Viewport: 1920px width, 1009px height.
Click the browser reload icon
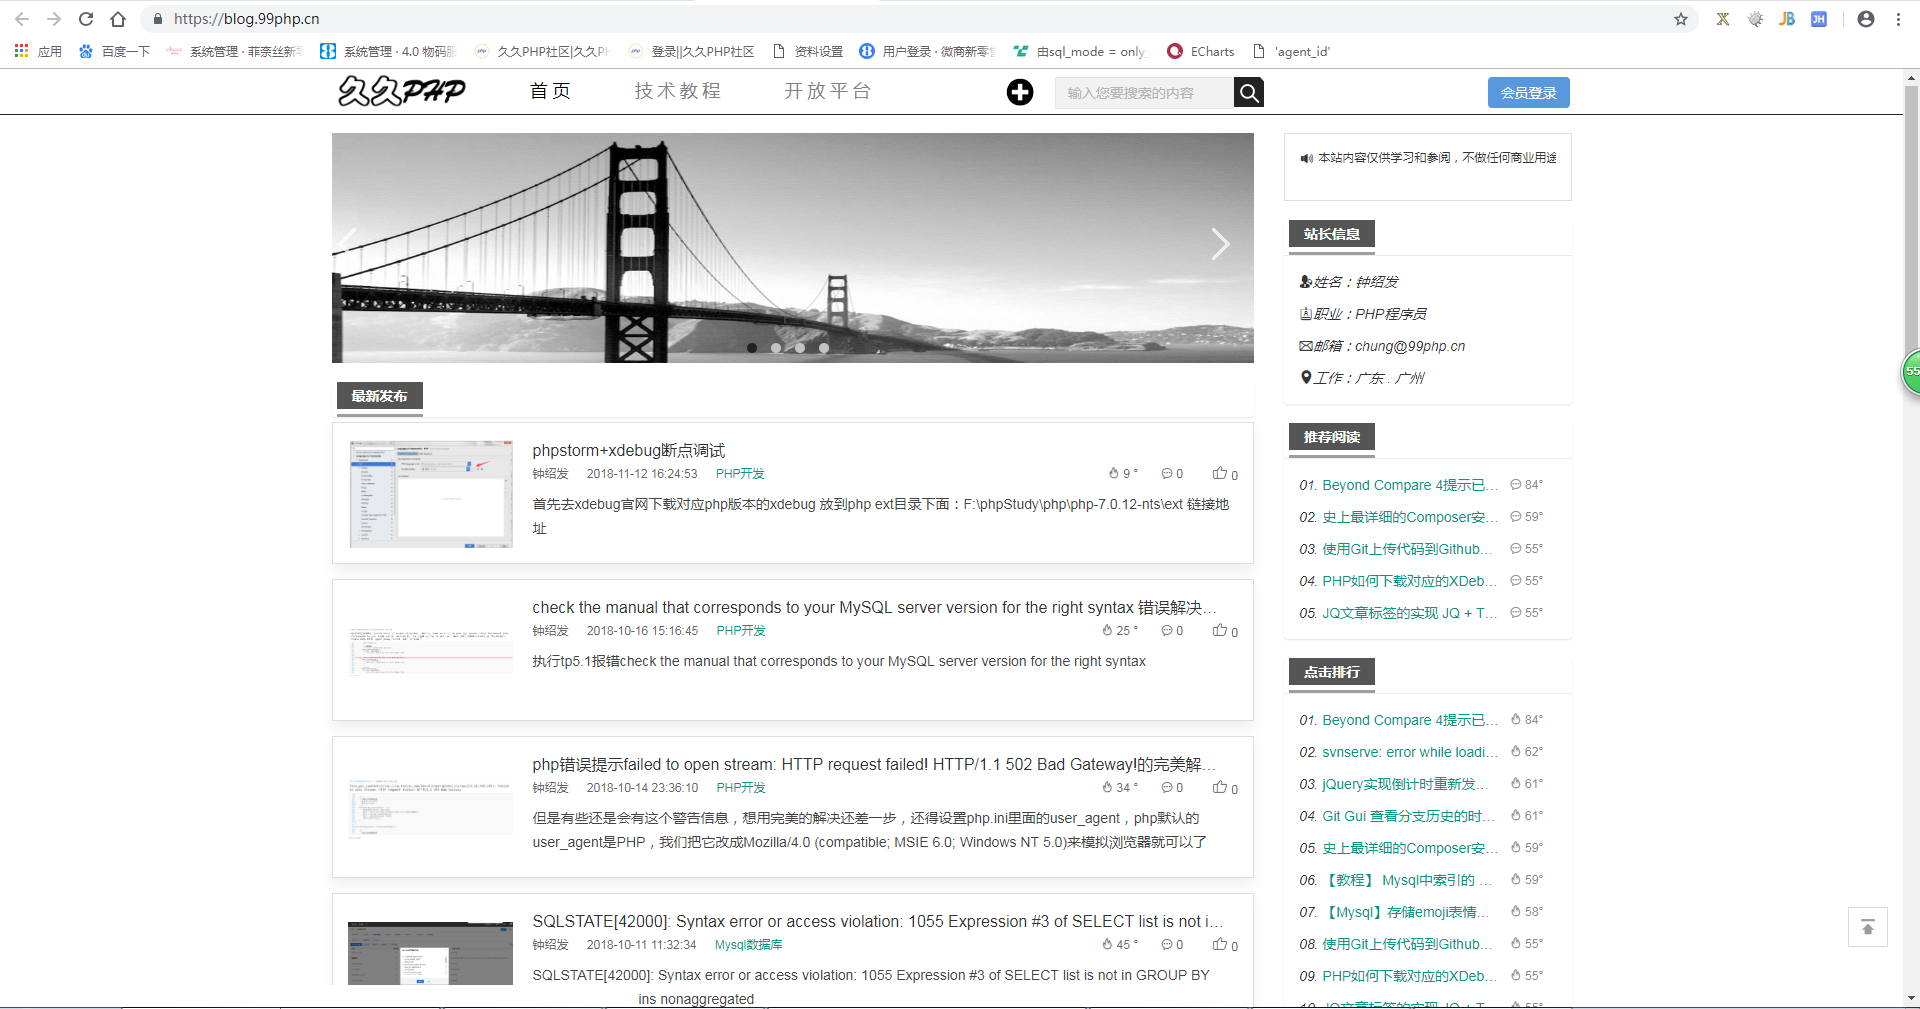(86, 19)
